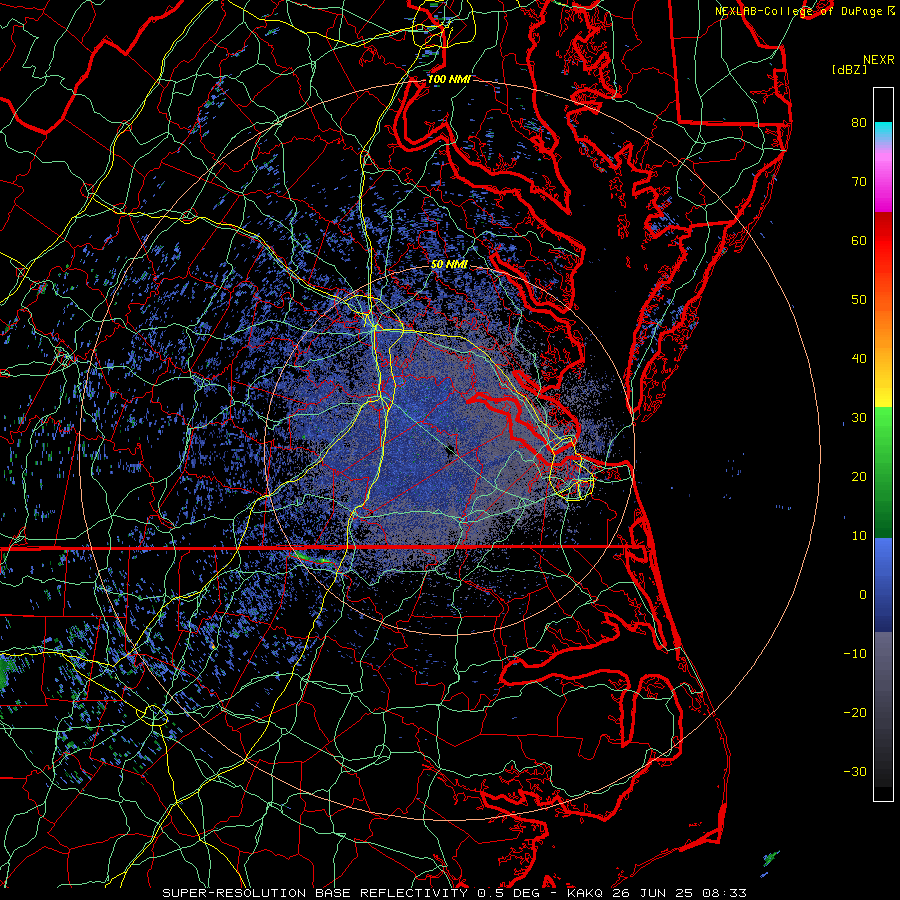Click the 50 NMI range ring label

[x=449, y=265]
